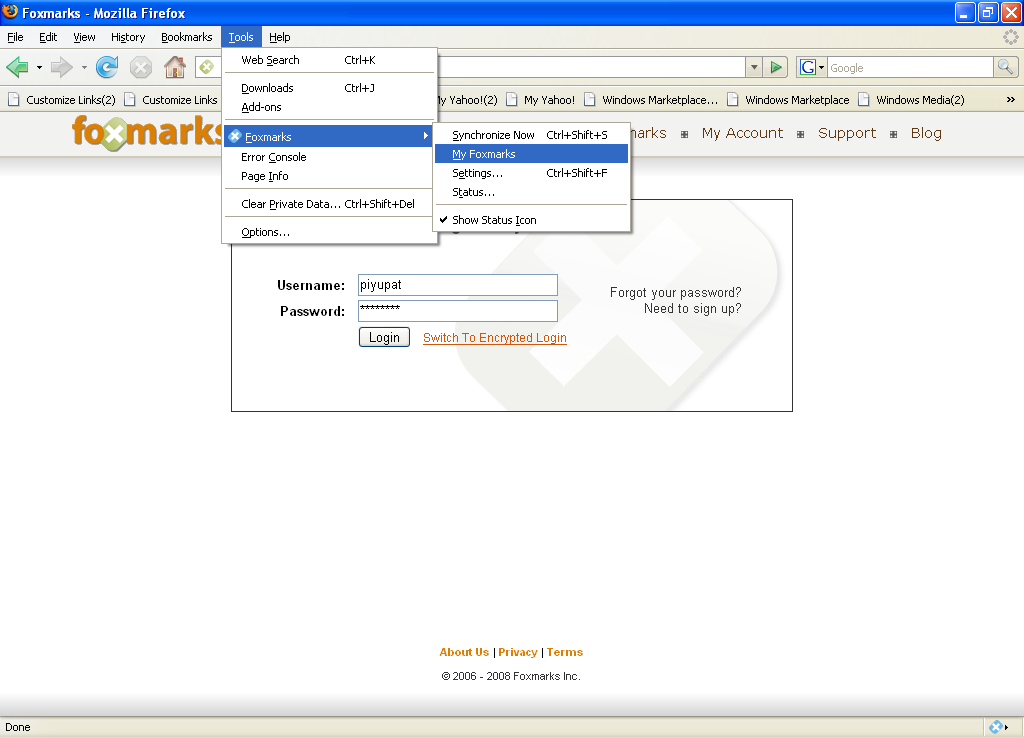Click the Firefox activity throbber
The height and width of the screenshot is (738, 1024).
pos(1010,37)
